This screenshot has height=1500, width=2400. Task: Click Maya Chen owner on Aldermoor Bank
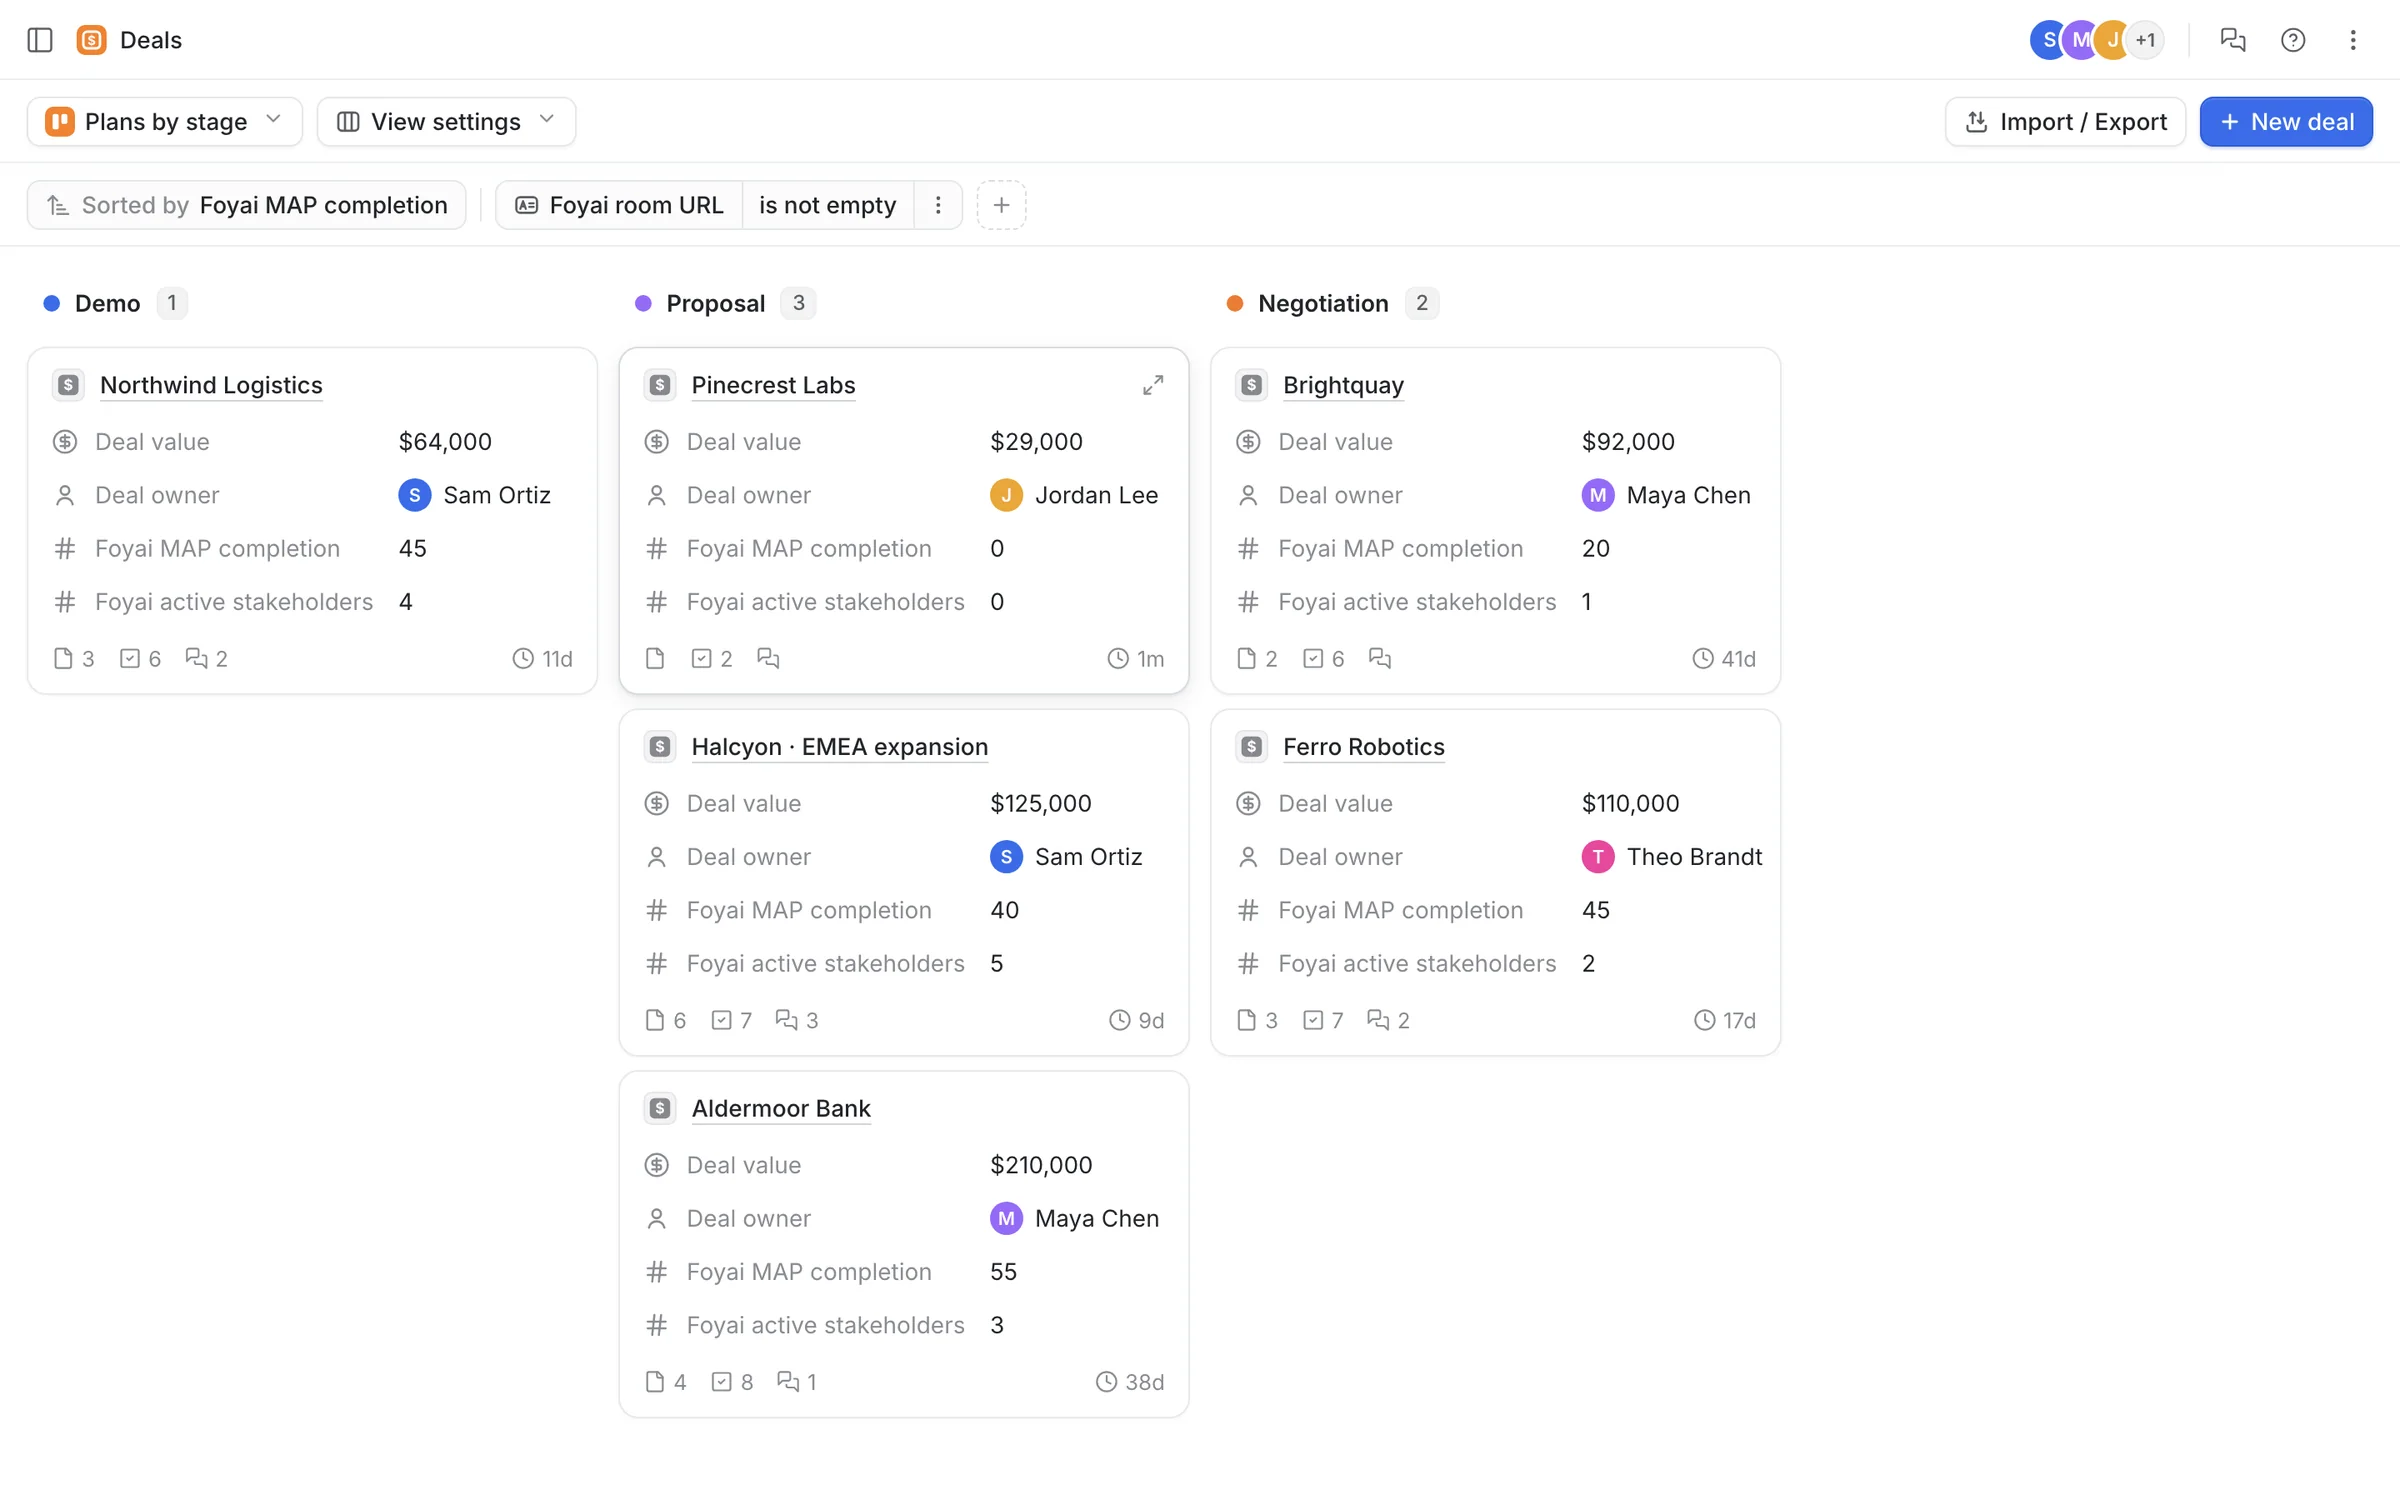click(x=1074, y=1219)
